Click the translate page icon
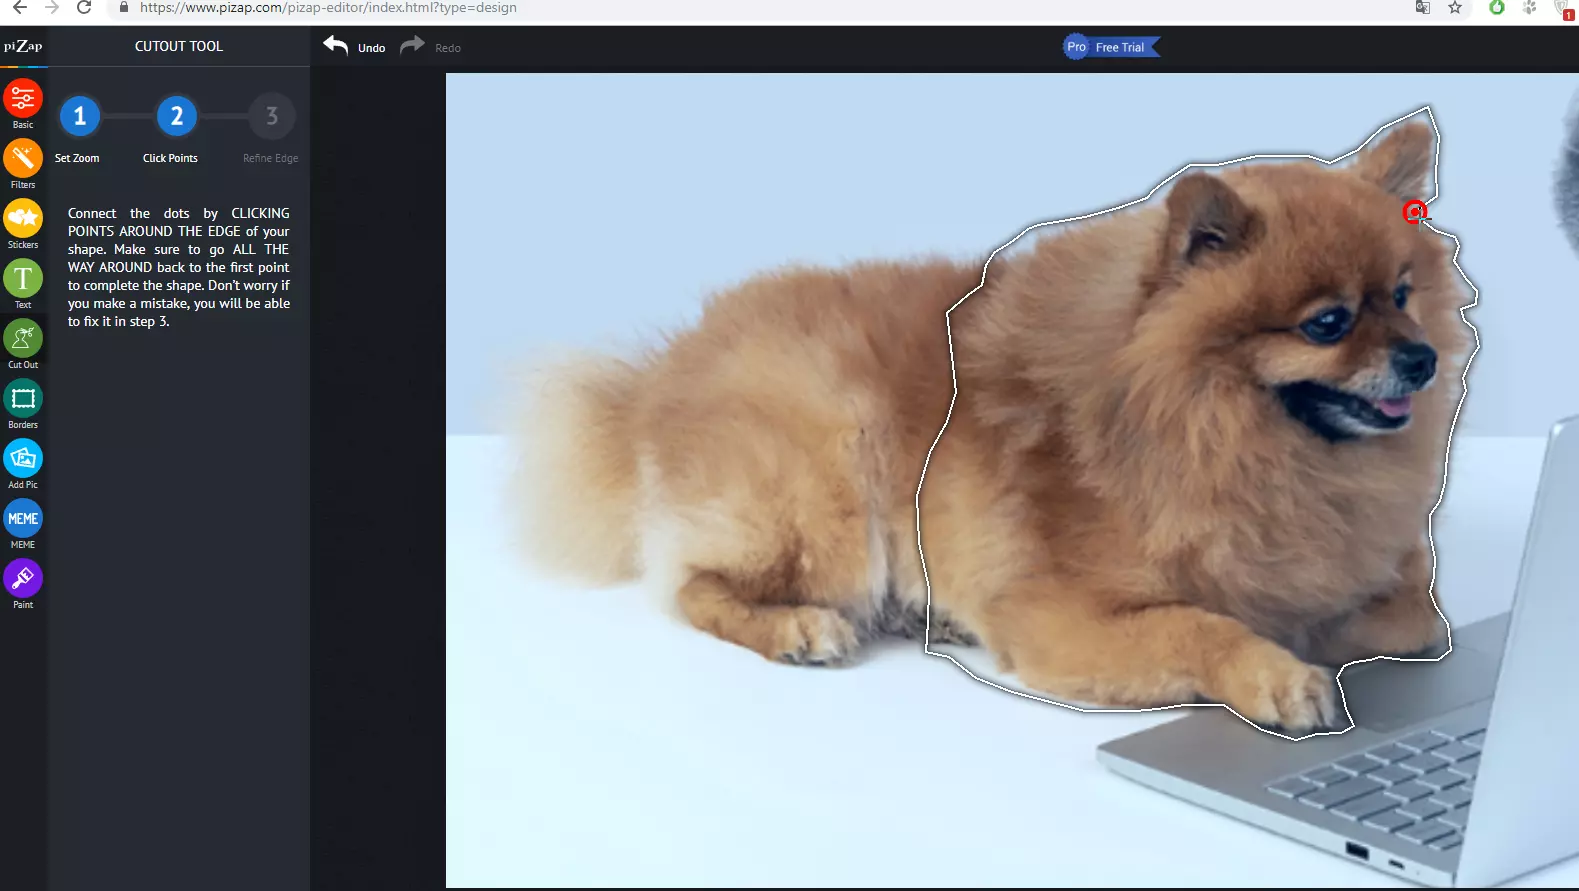This screenshot has width=1579, height=891. pyautogui.click(x=1423, y=8)
